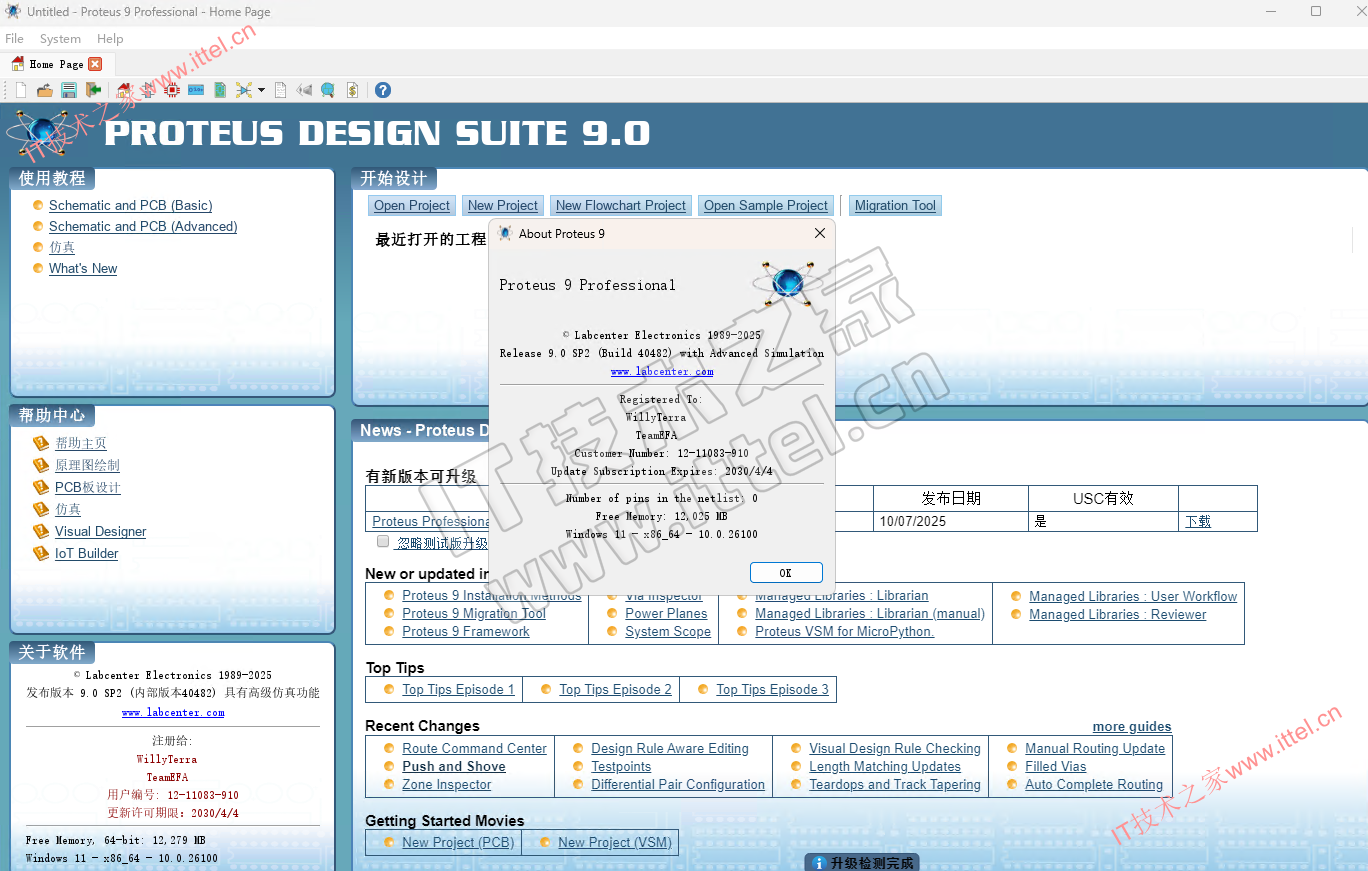Click the Save Project floppy disk icon

click(69, 90)
